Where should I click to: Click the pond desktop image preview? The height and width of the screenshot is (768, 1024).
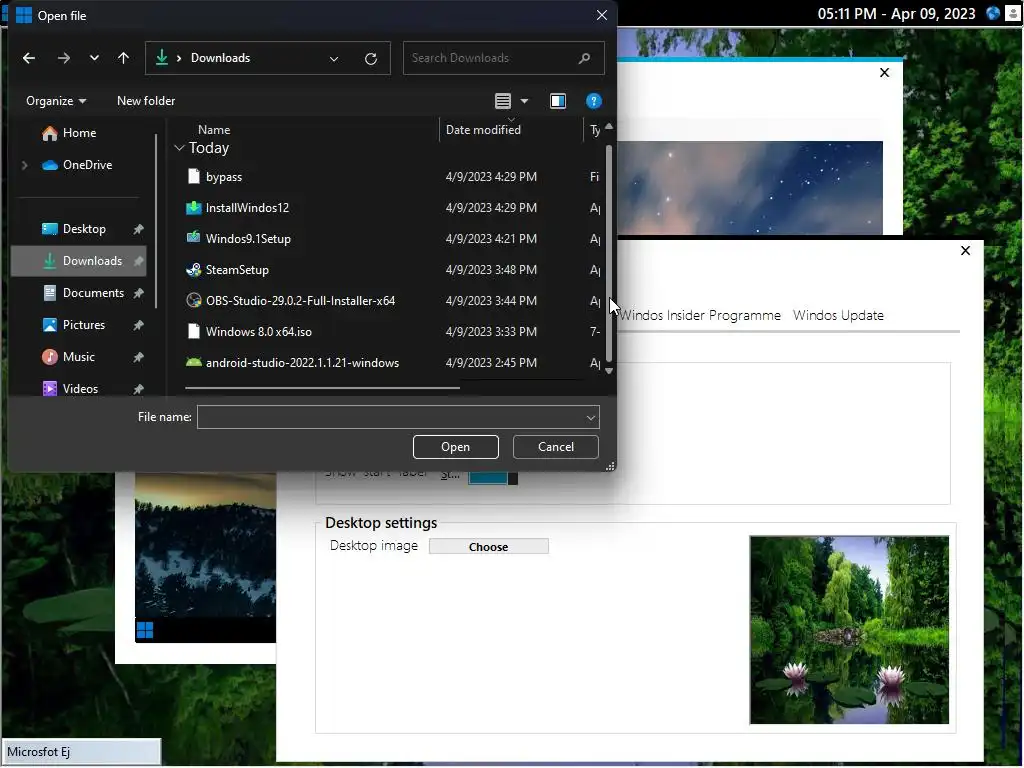pos(849,630)
